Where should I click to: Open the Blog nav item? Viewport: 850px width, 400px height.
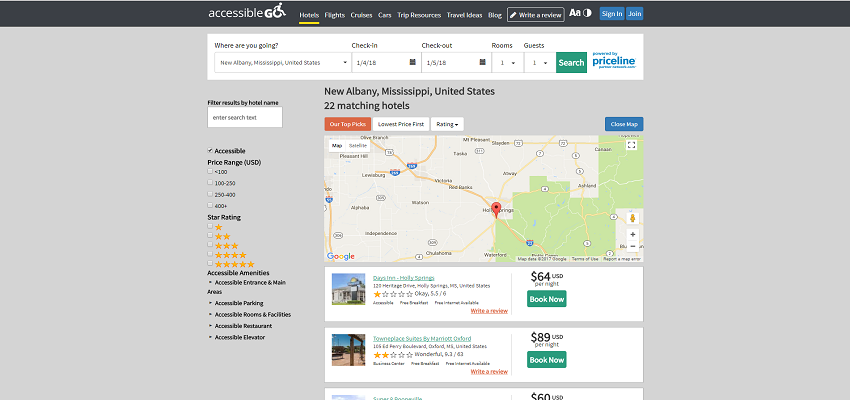[495, 15]
